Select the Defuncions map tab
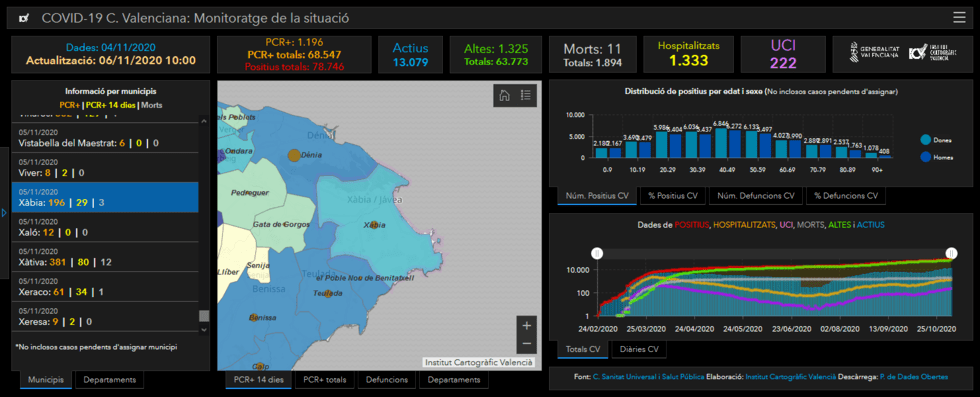980x397 pixels. [x=387, y=379]
